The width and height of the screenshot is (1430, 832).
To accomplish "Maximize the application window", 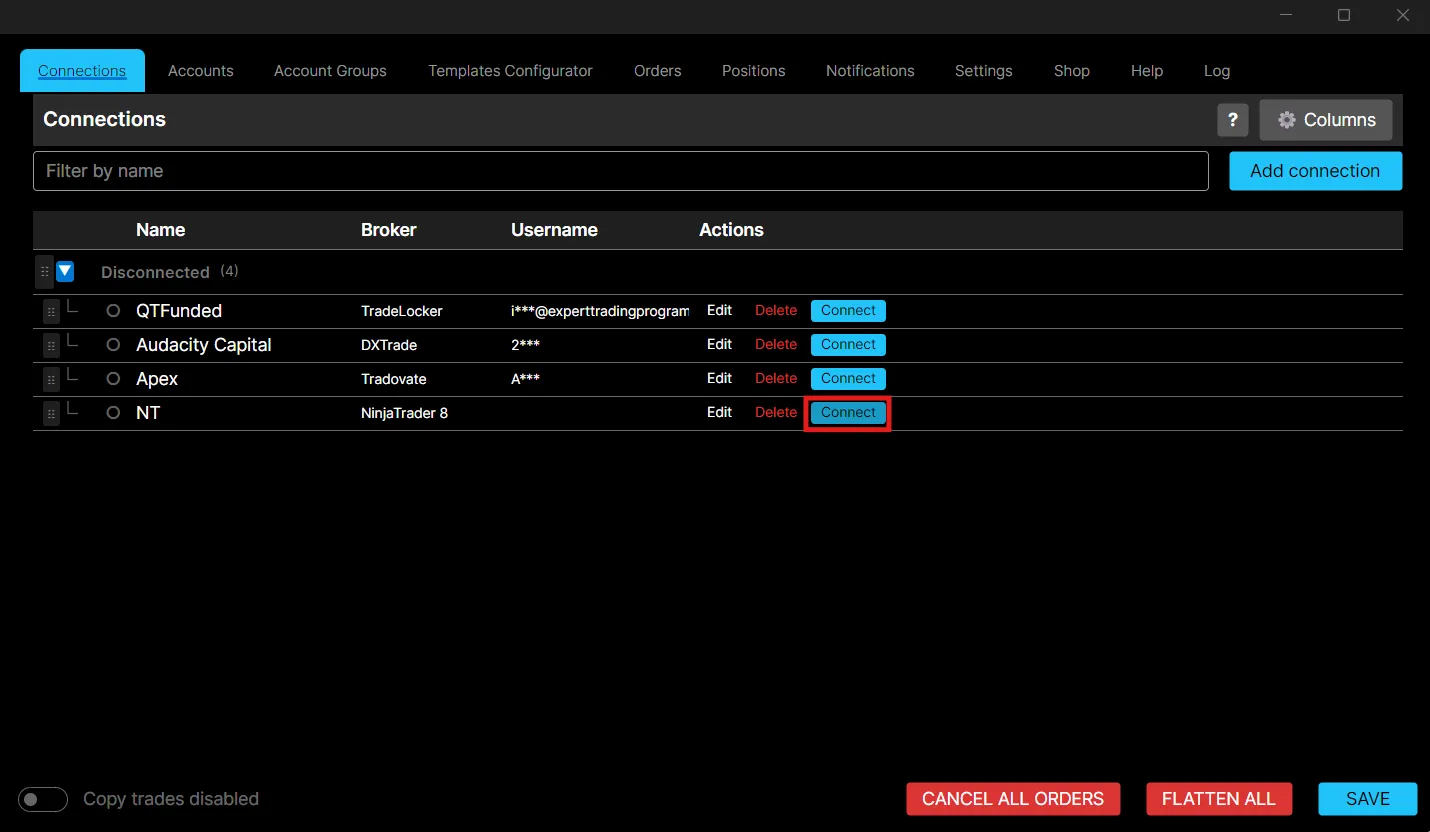I will pos(1344,15).
